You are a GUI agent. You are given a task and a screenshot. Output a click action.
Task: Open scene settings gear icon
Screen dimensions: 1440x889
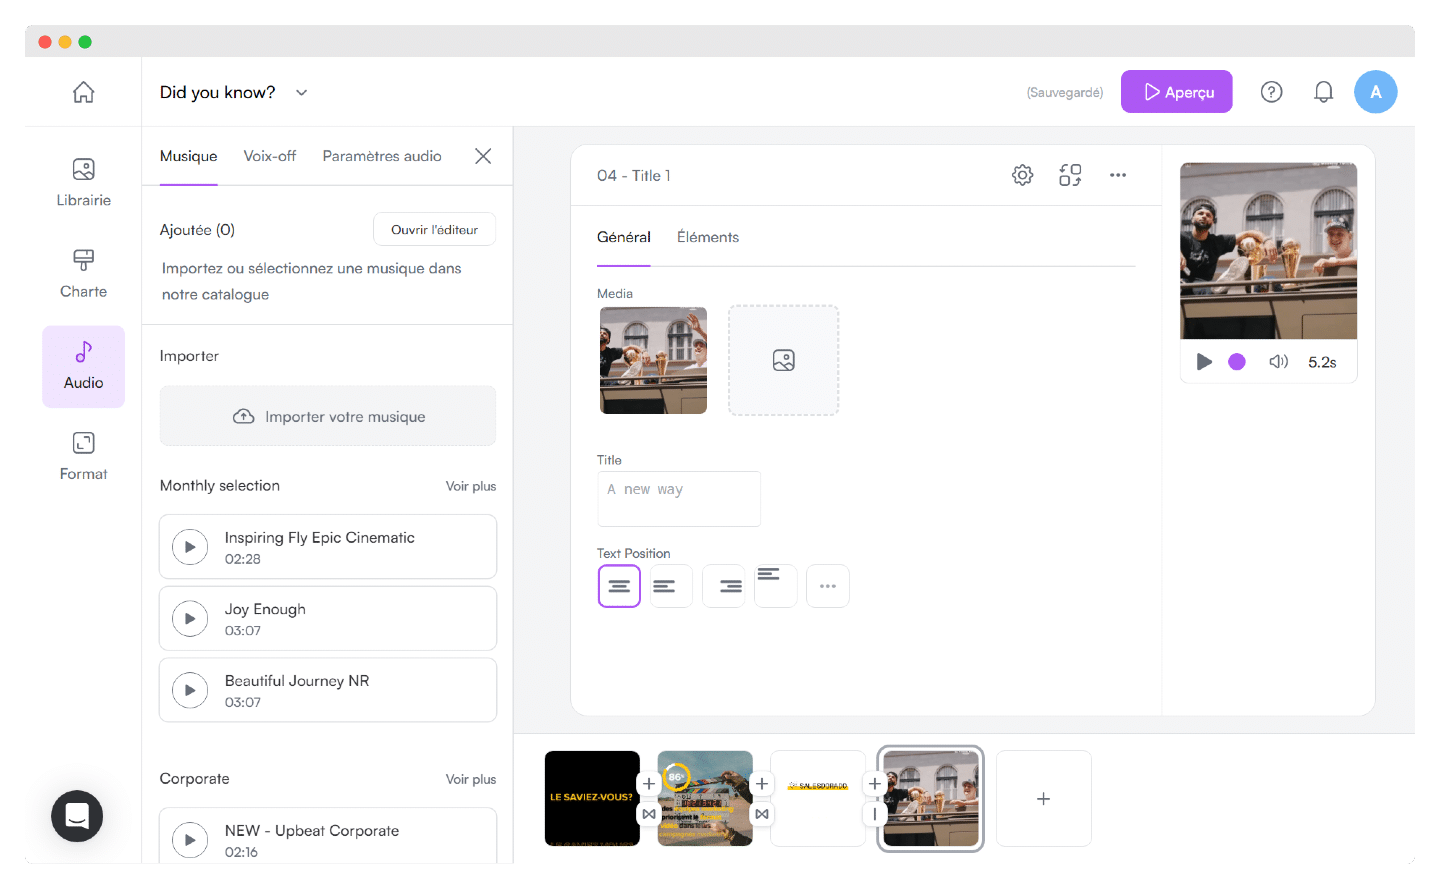pyautogui.click(x=1022, y=175)
